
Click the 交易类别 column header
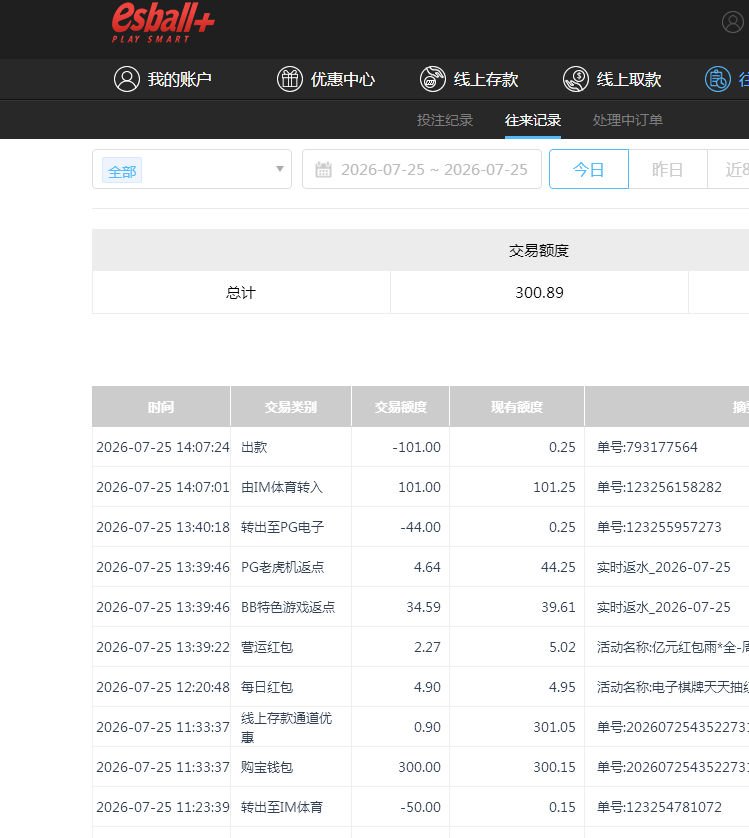(291, 407)
